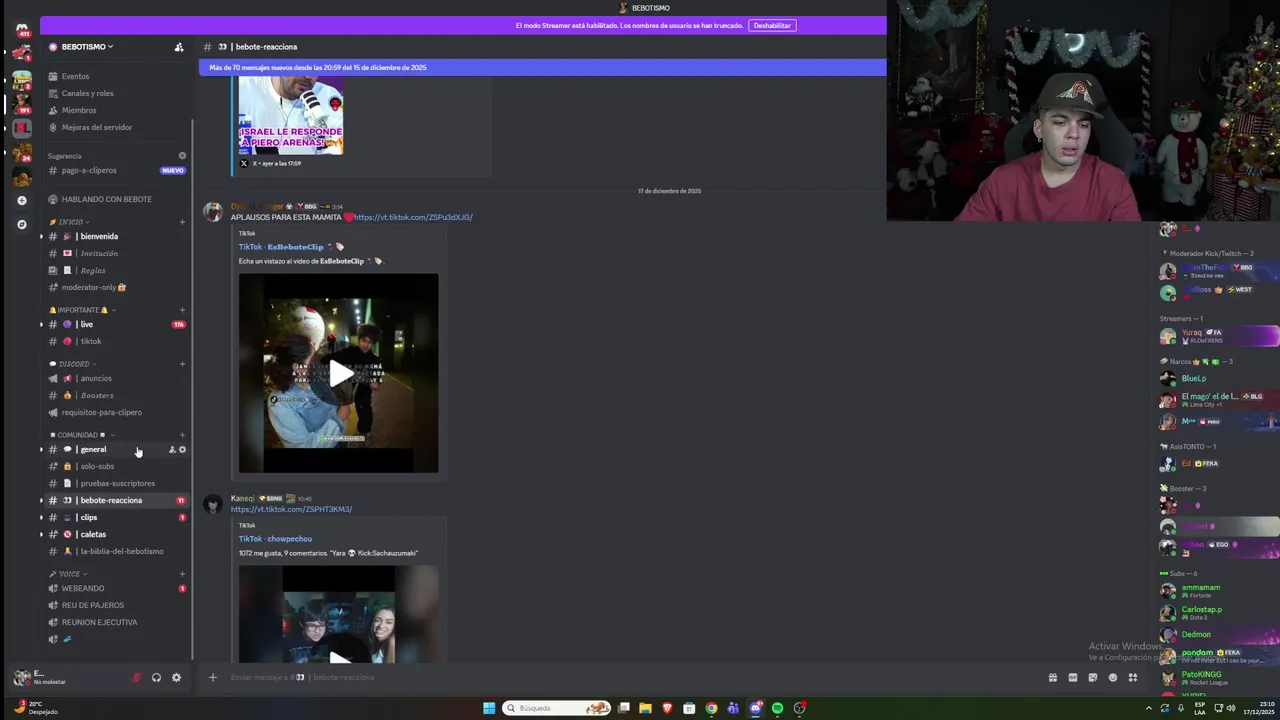Viewport: 1280px width, 720px height.
Task: Add a channel to VOICE category
Action: (182, 574)
